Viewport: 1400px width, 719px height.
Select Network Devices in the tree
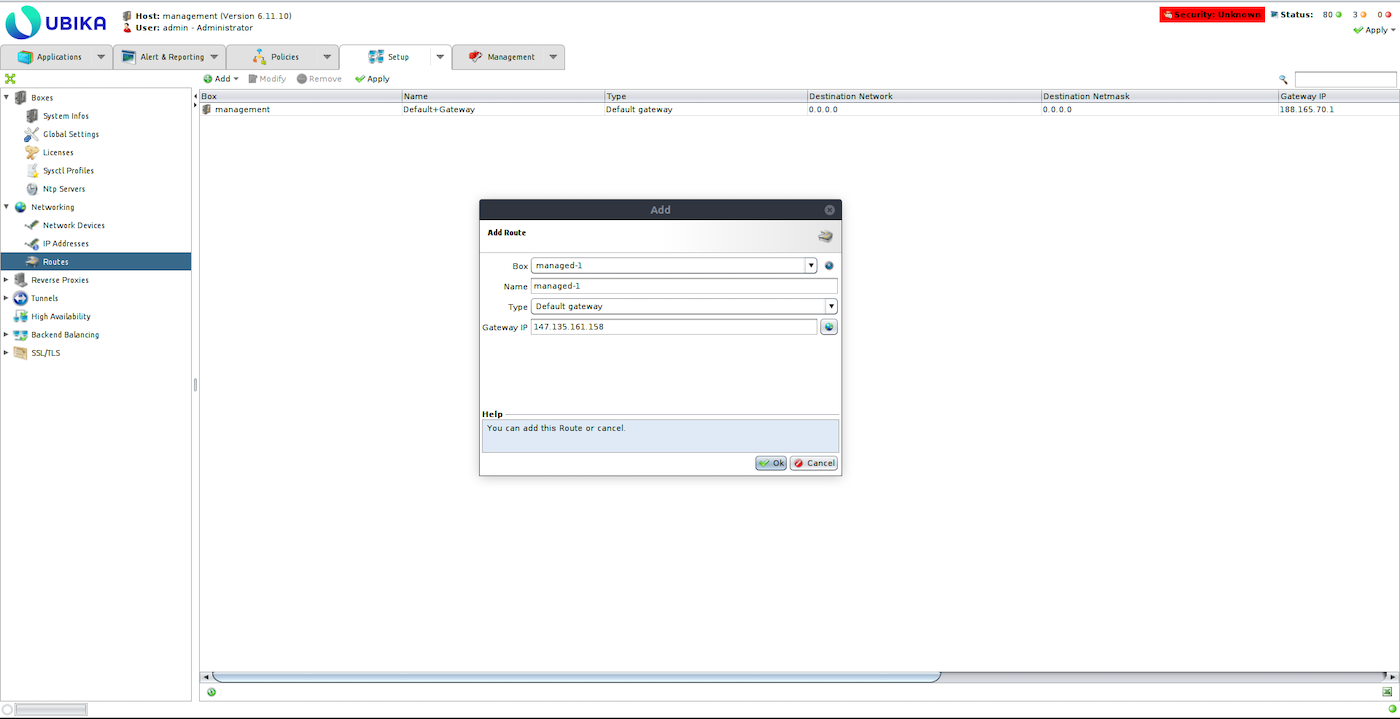click(73, 225)
